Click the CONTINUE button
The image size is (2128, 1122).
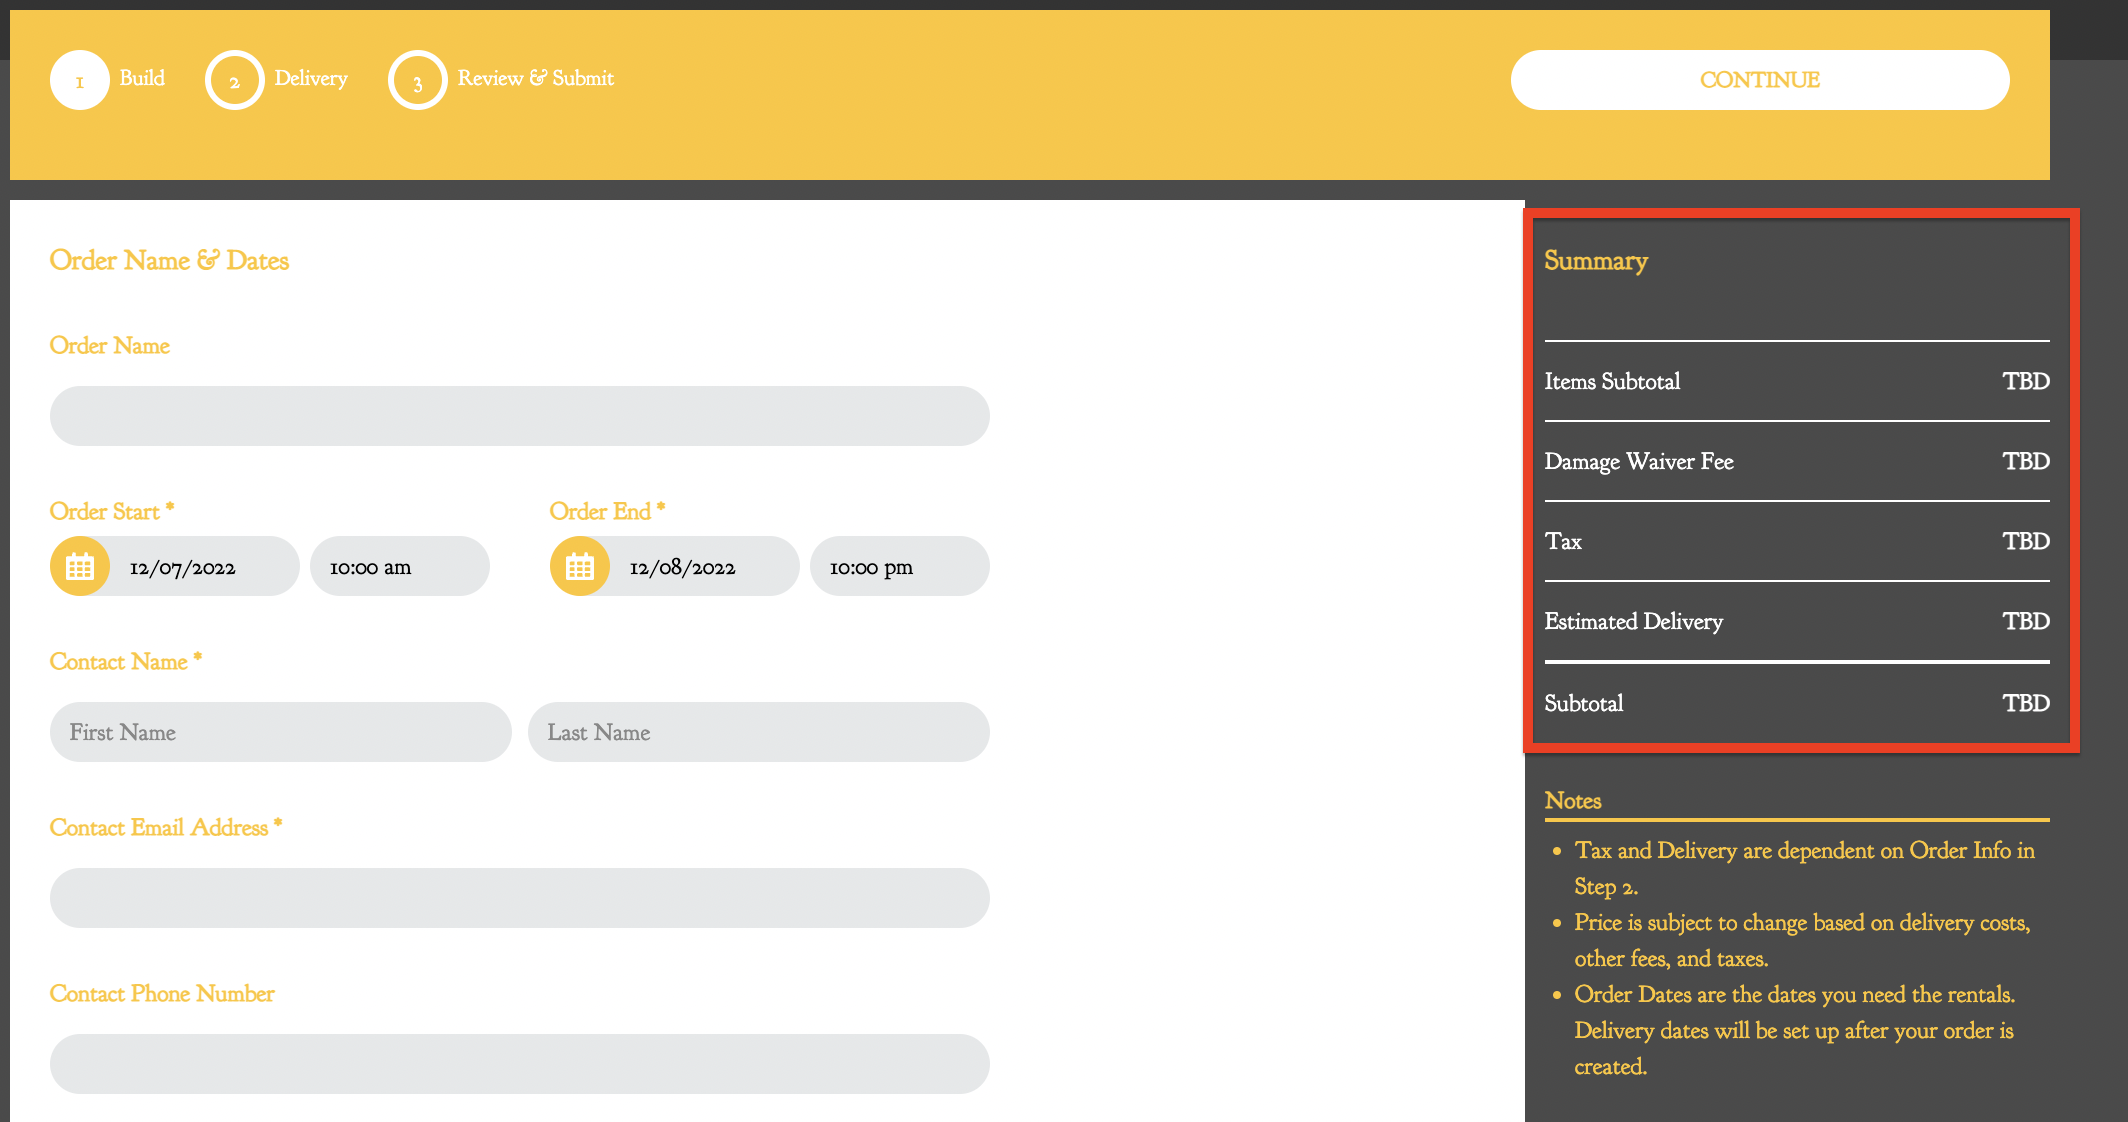click(1760, 80)
